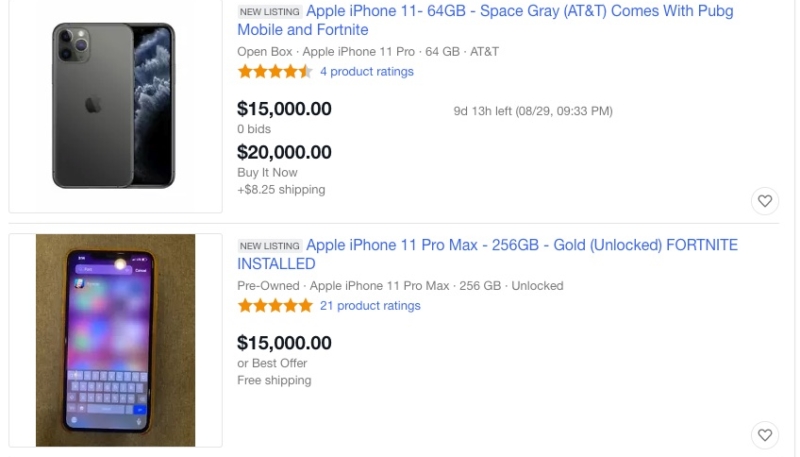Click the +$8.25 shipping text
The image size is (800, 457).
281,189
